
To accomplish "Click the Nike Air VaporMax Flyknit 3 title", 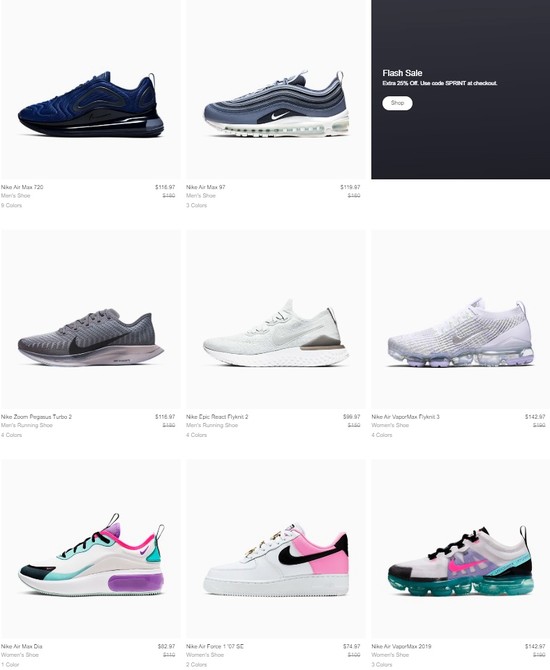I will tap(405, 417).
